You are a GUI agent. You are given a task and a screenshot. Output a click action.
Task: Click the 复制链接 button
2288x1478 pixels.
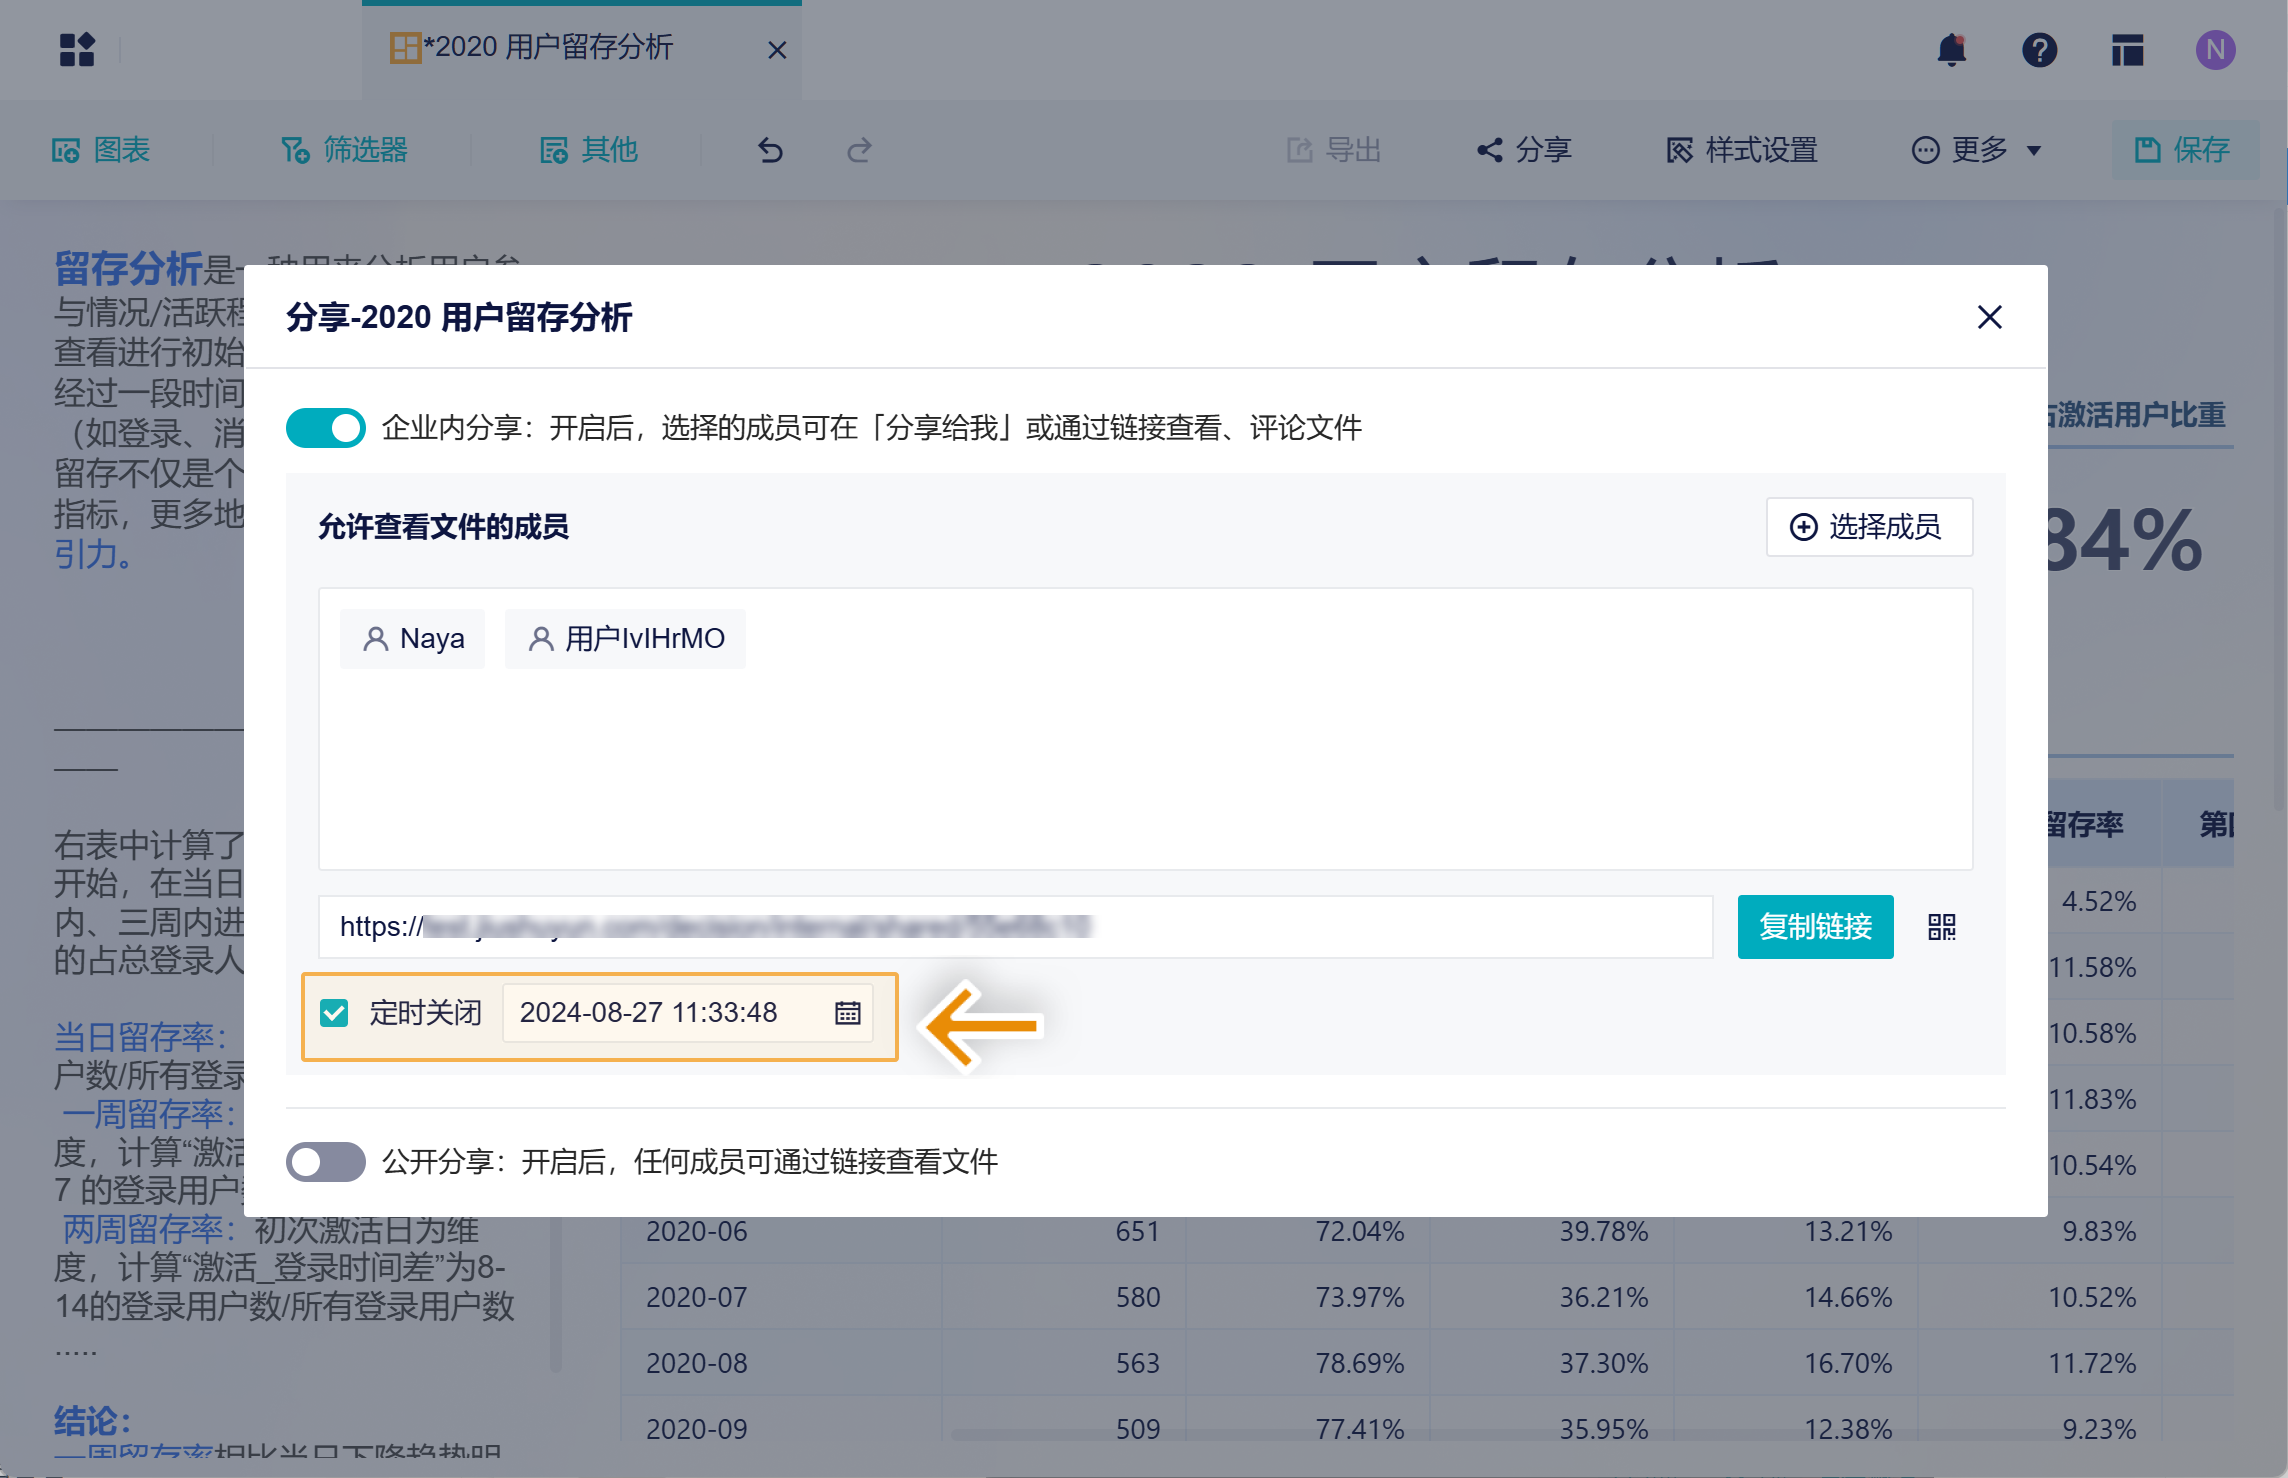[1815, 927]
